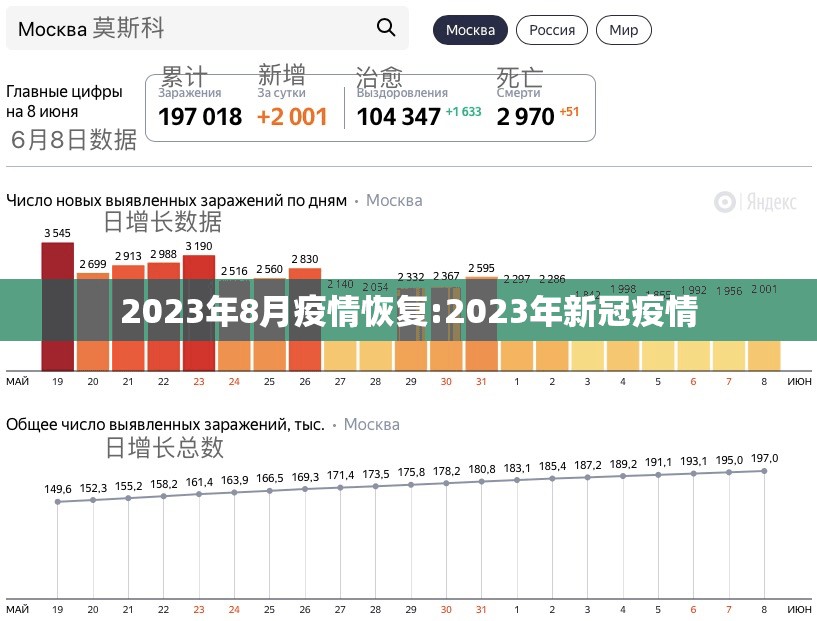This screenshot has height=621, width=817.
Task: Click the deaths value 2 970
Action: [x=525, y=117]
